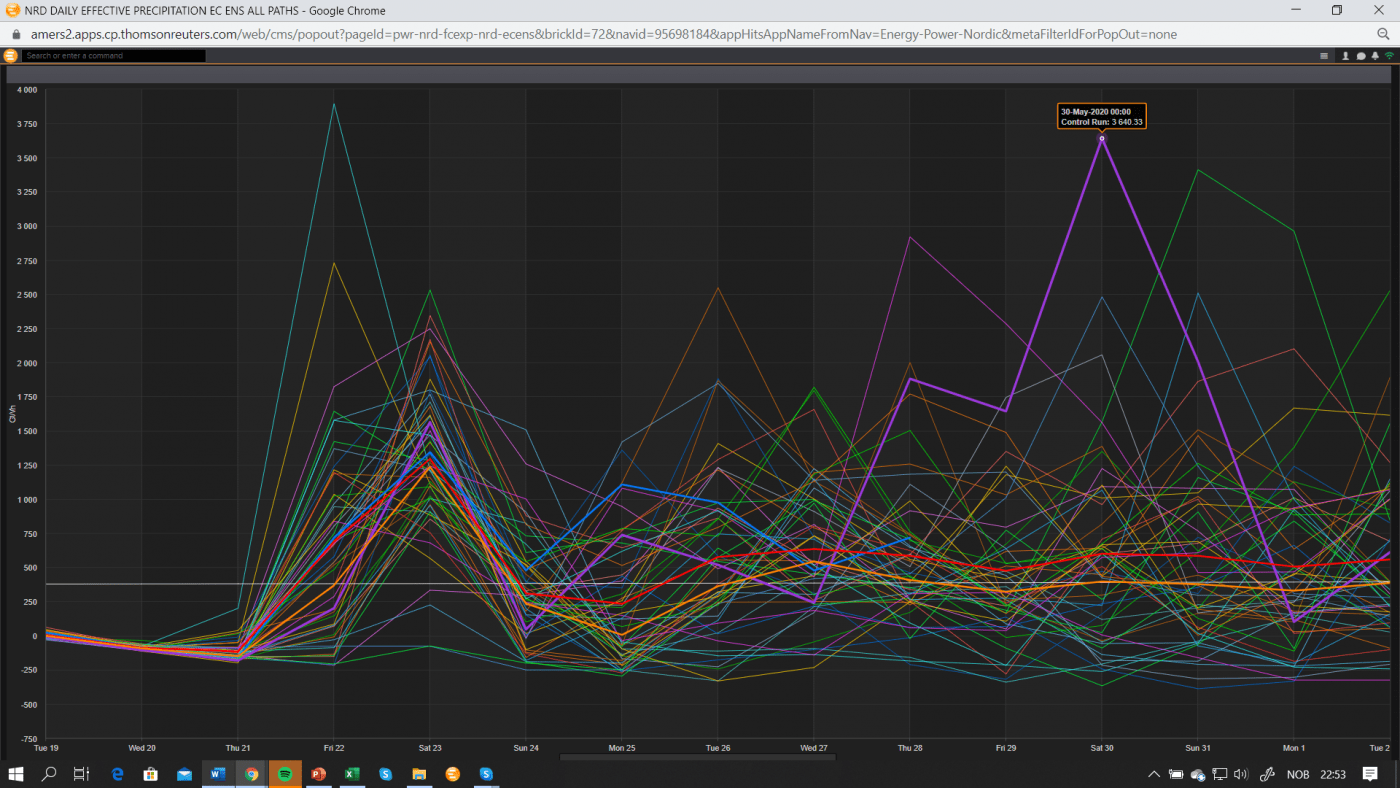
Task: Open the chat messages bubble icon
Action: pyautogui.click(x=1361, y=56)
